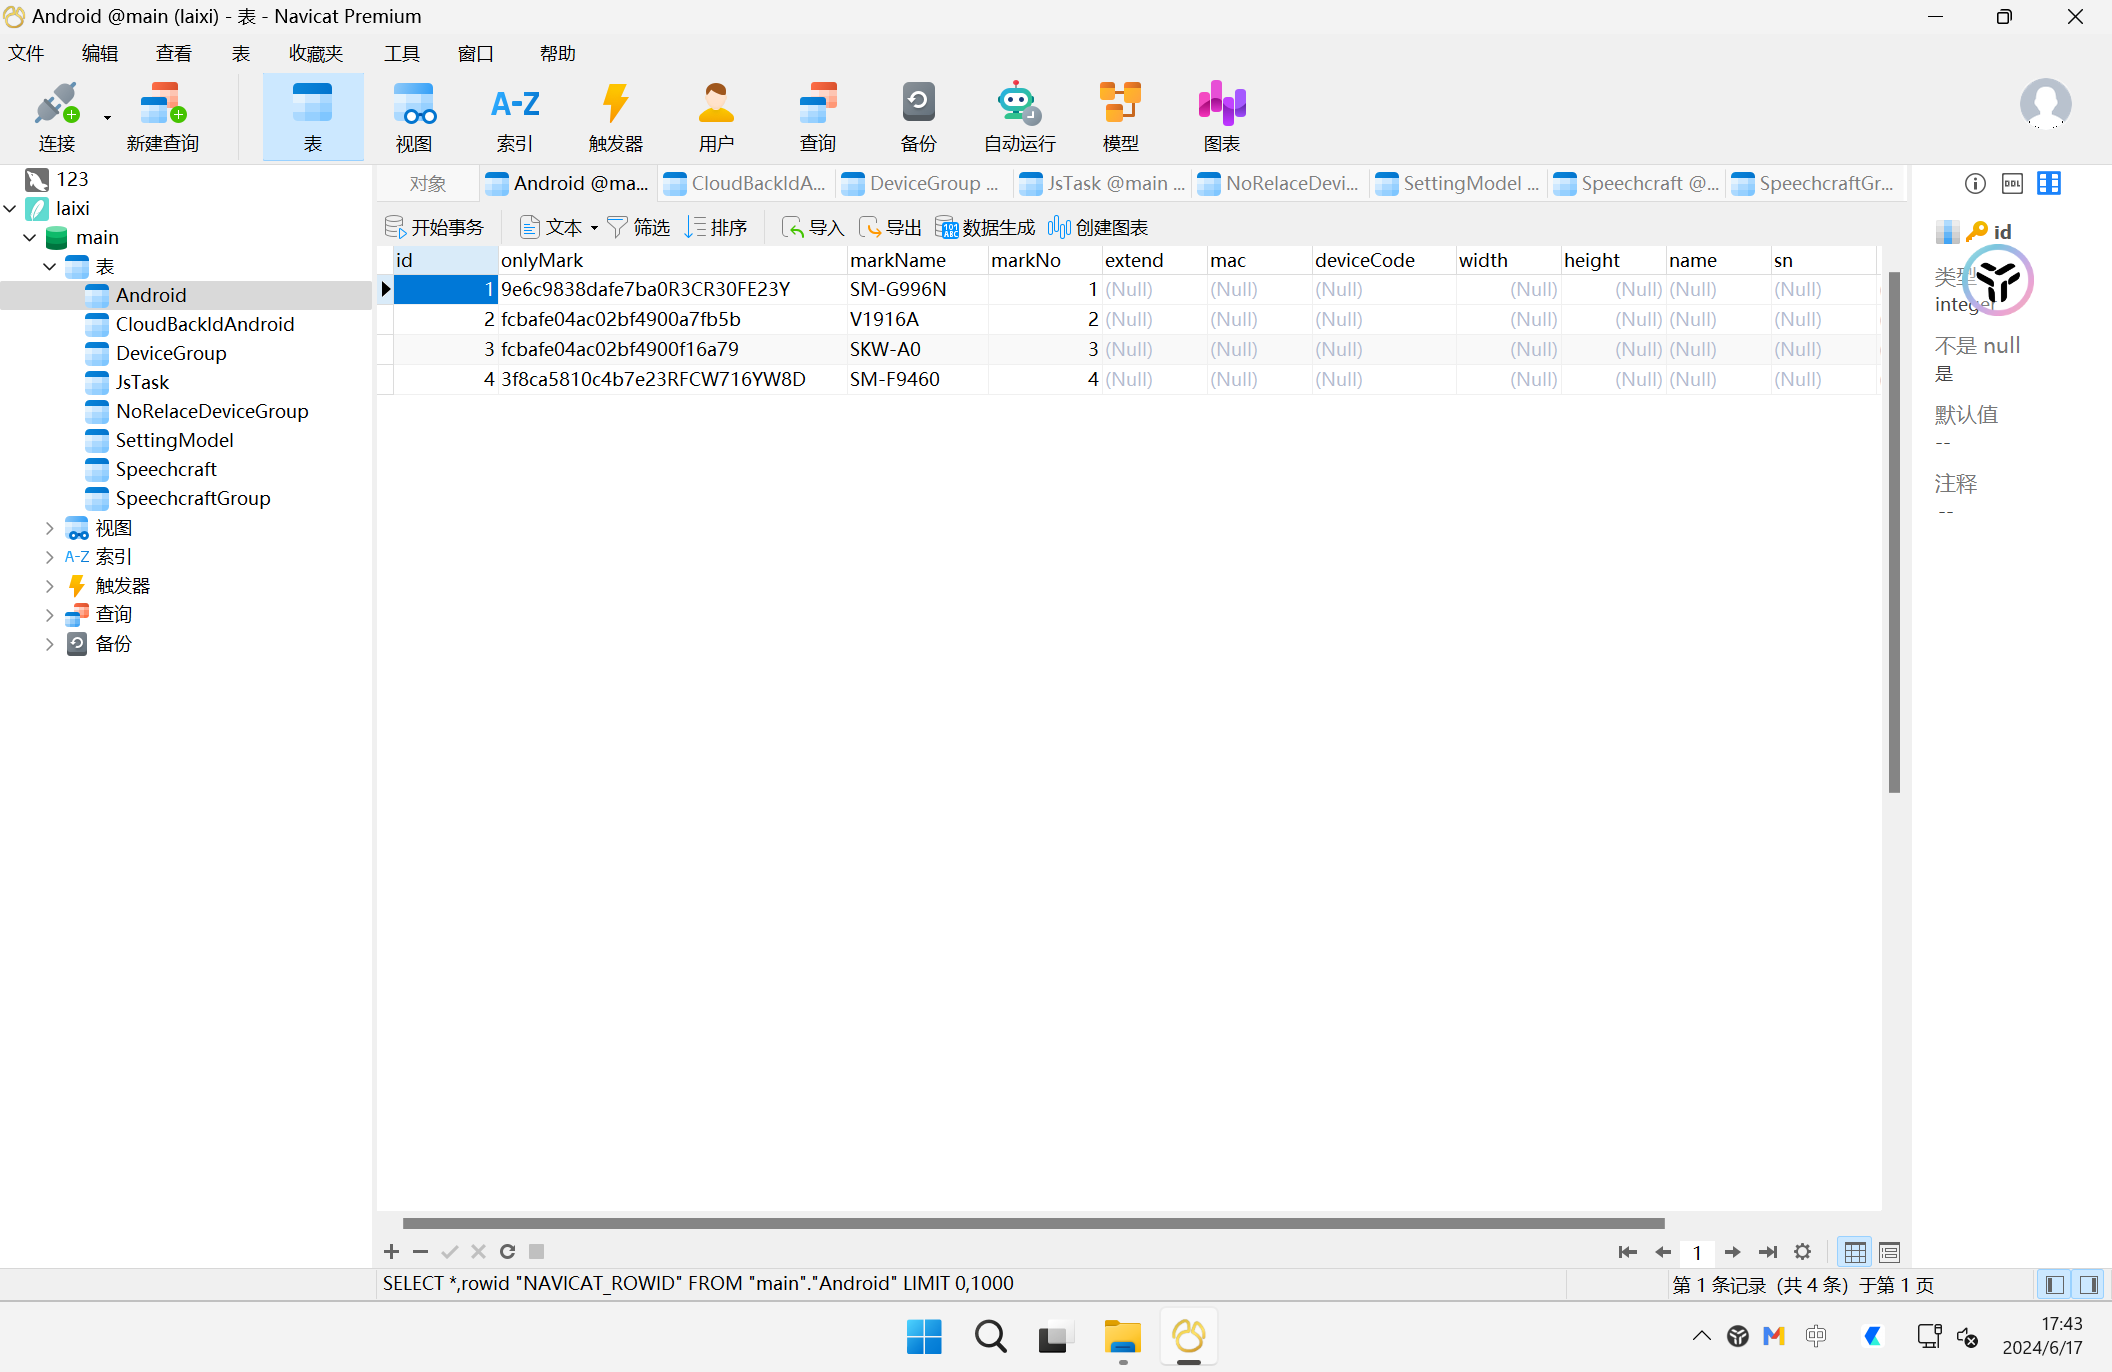Open the connection dropdown arrow

coord(107,118)
